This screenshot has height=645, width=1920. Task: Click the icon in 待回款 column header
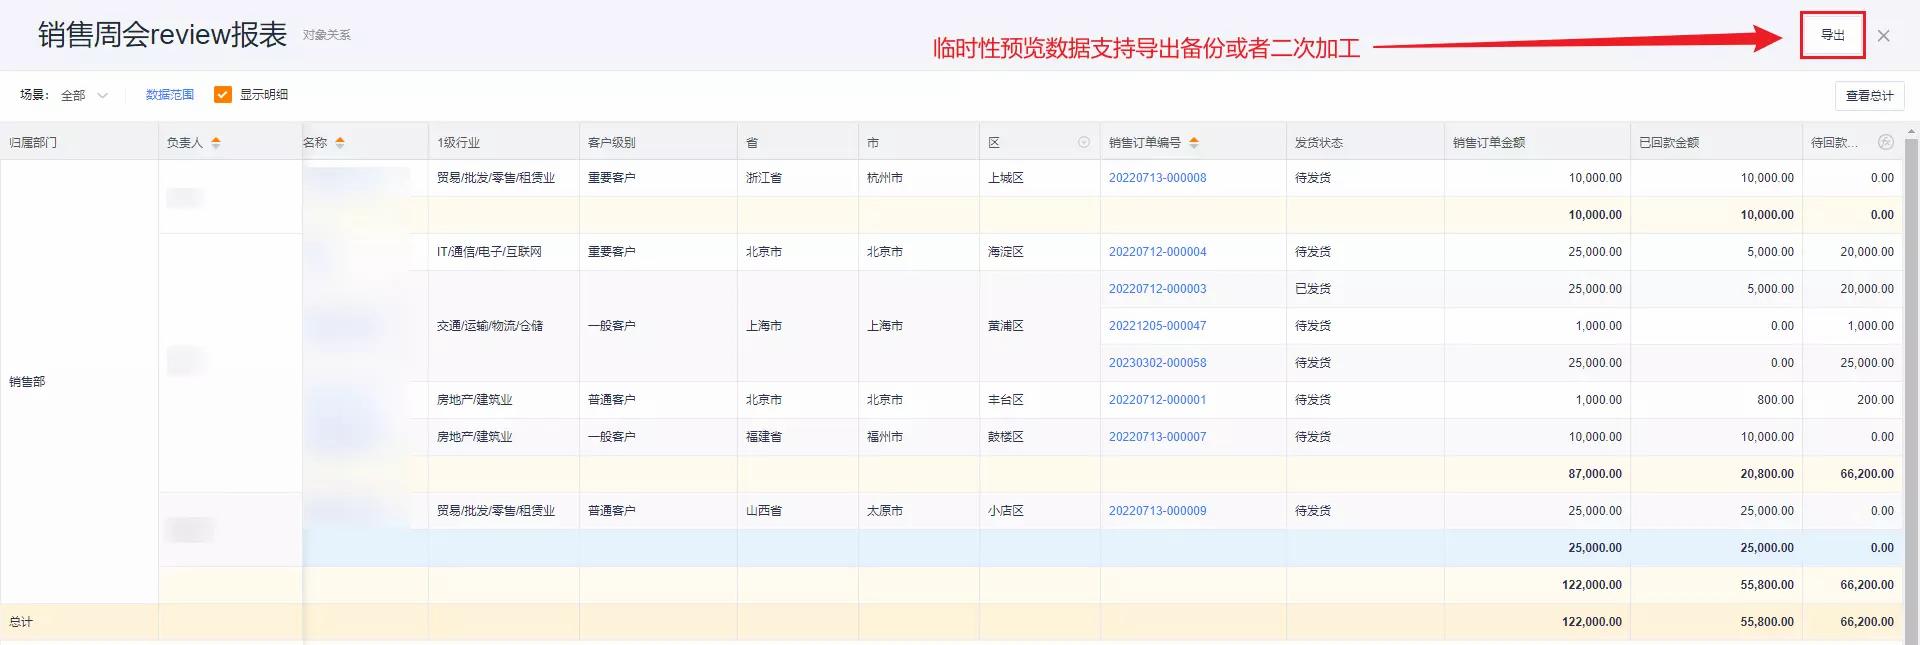pyautogui.click(x=1886, y=142)
